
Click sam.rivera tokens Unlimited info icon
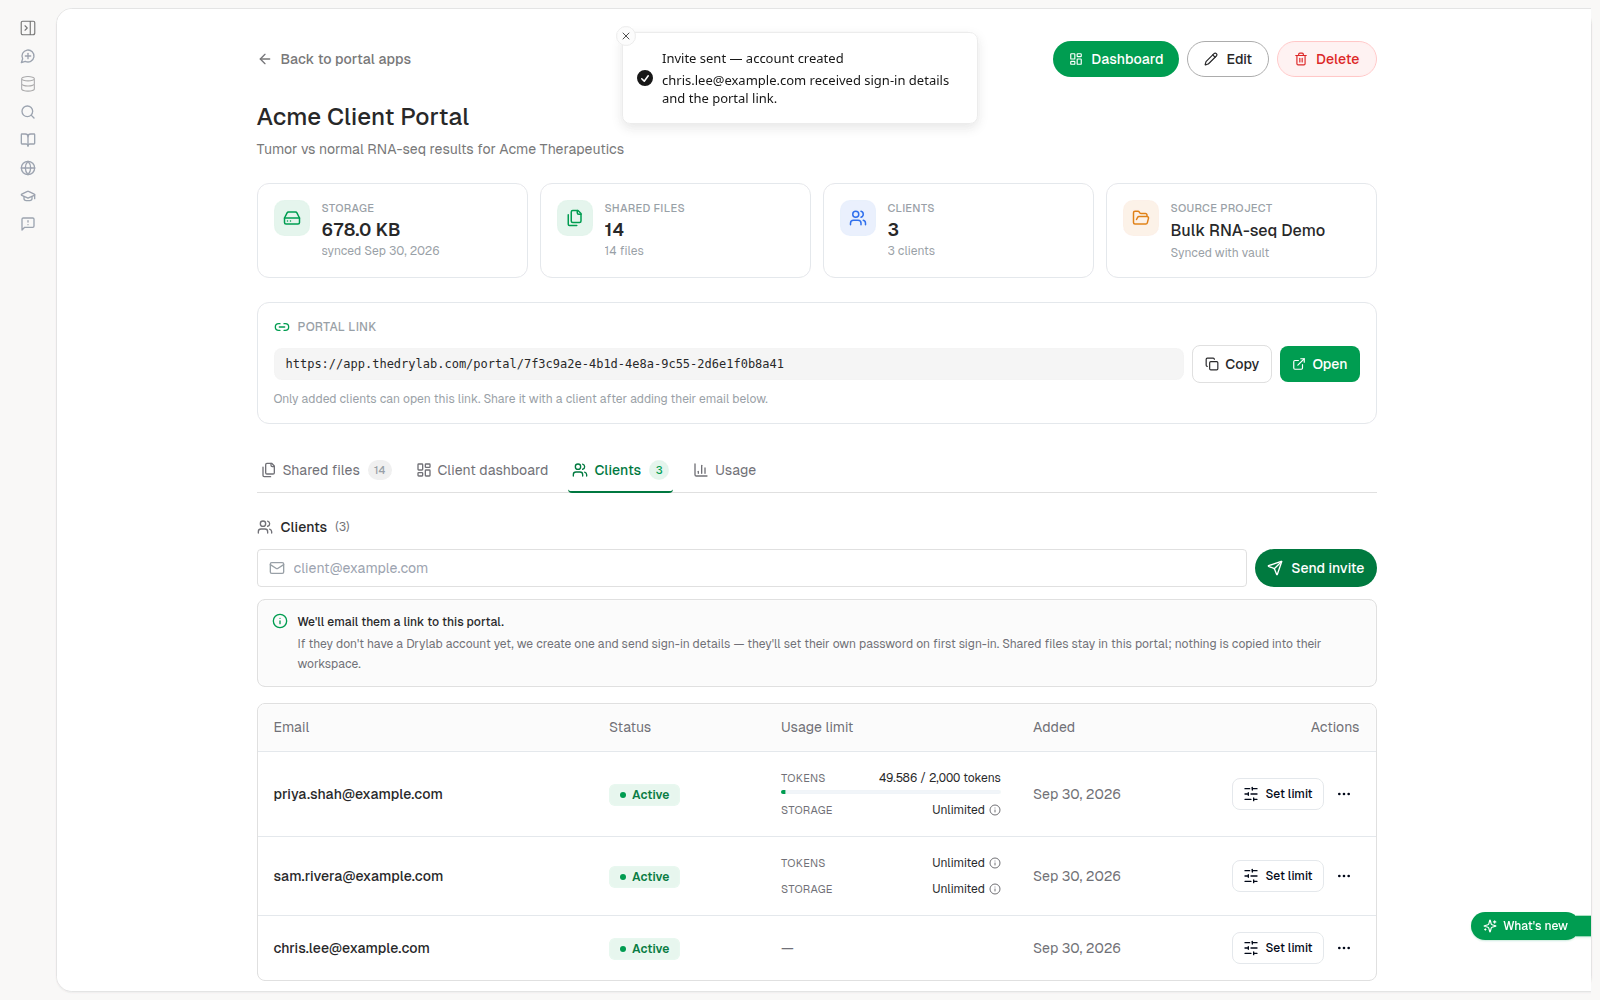point(995,863)
